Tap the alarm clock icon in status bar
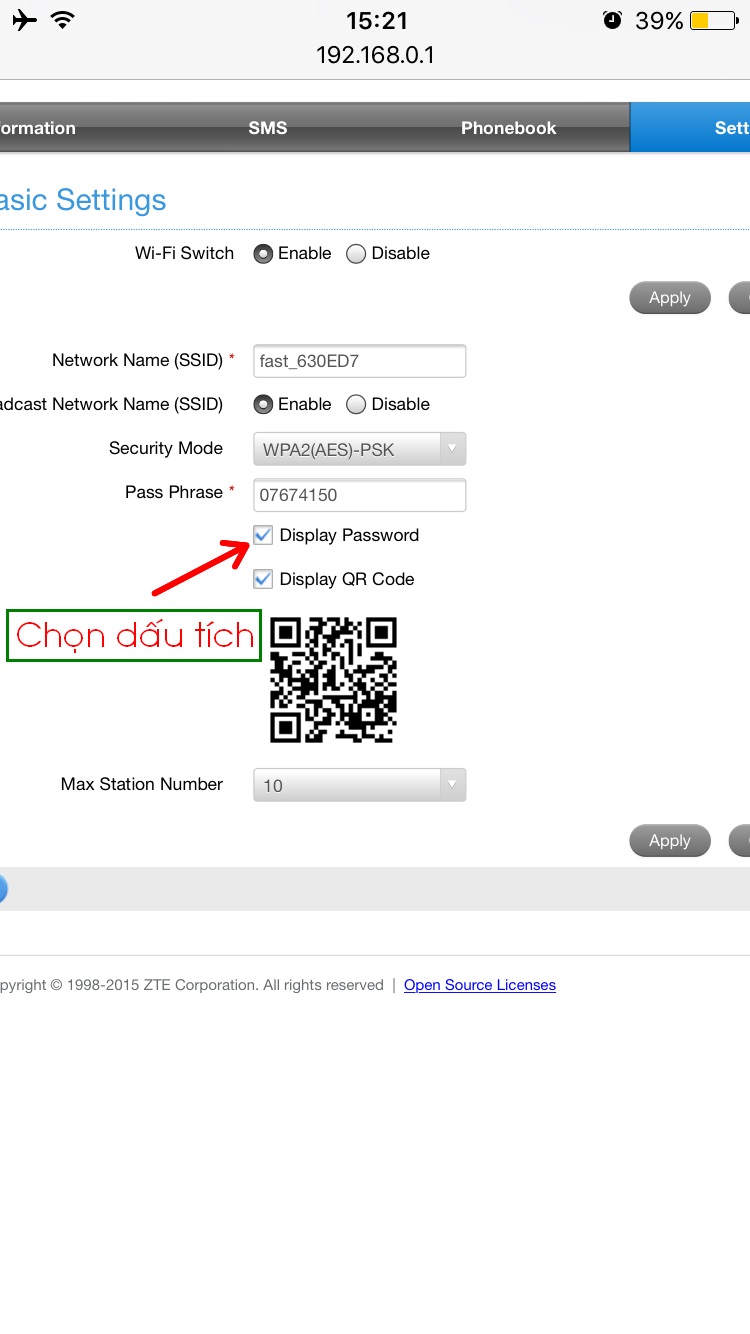Image resolution: width=750 pixels, height=1334 pixels. pyautogui.click(x=613, y=20)
